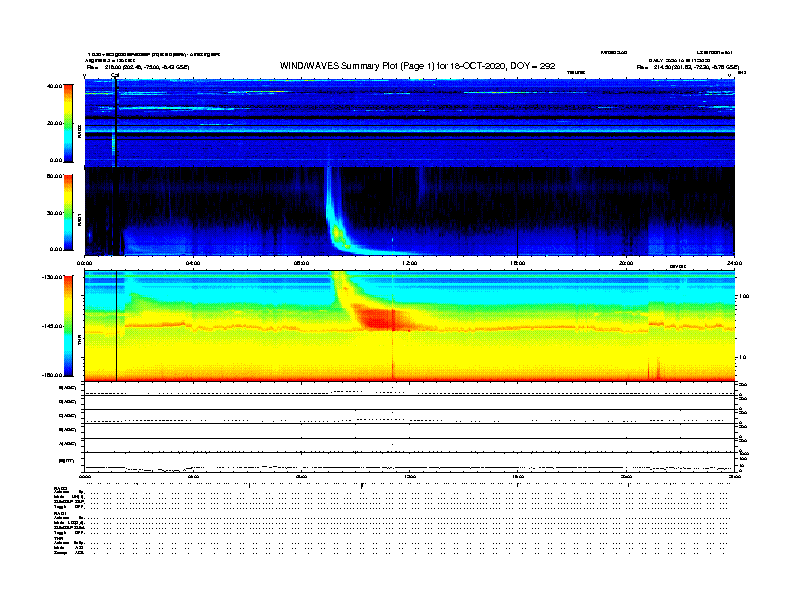Click the 16:00 tick on the bottom time axis
792x612 pixels.
click(x=518, y=476)
